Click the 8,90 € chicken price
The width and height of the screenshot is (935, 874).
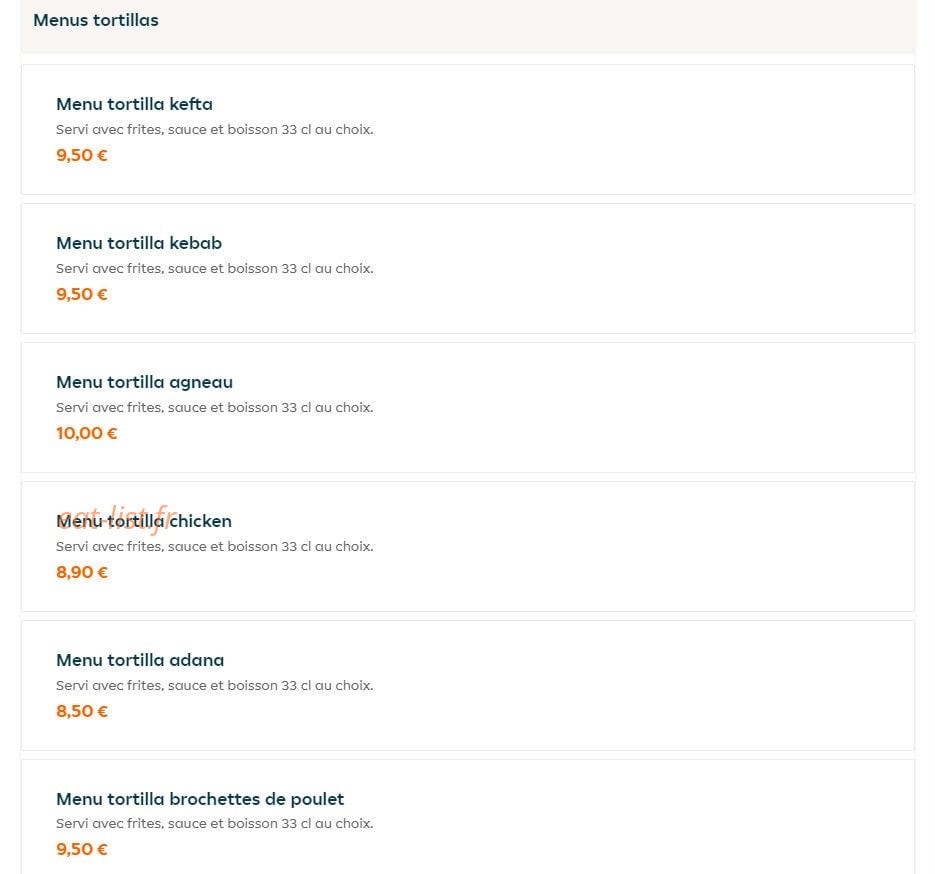tap(82, 572)
